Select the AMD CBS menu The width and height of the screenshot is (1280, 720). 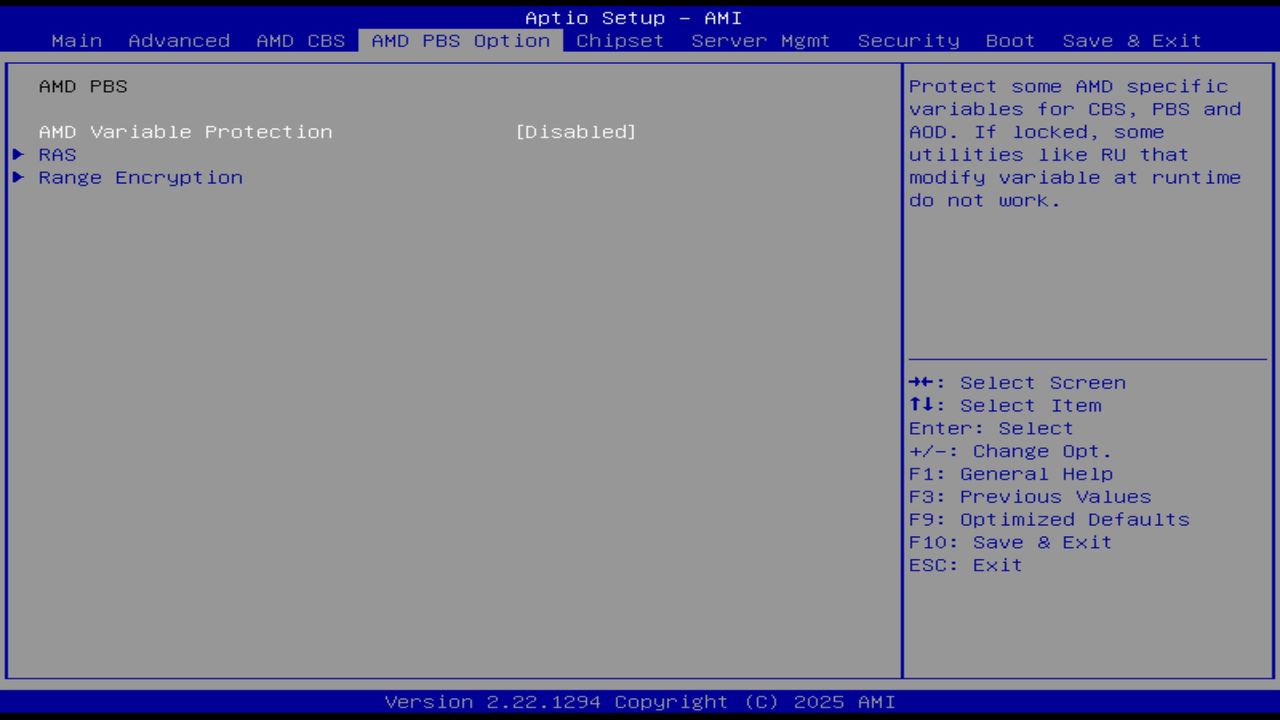click(302, 40)
